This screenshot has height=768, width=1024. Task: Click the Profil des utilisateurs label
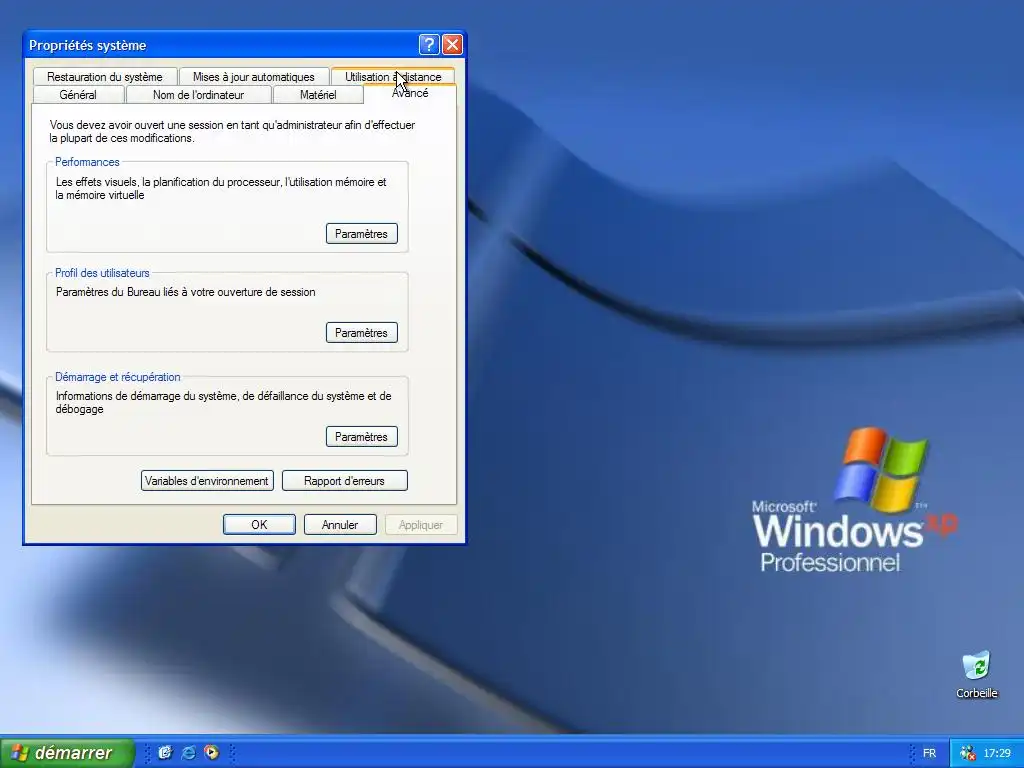[103, 273]
